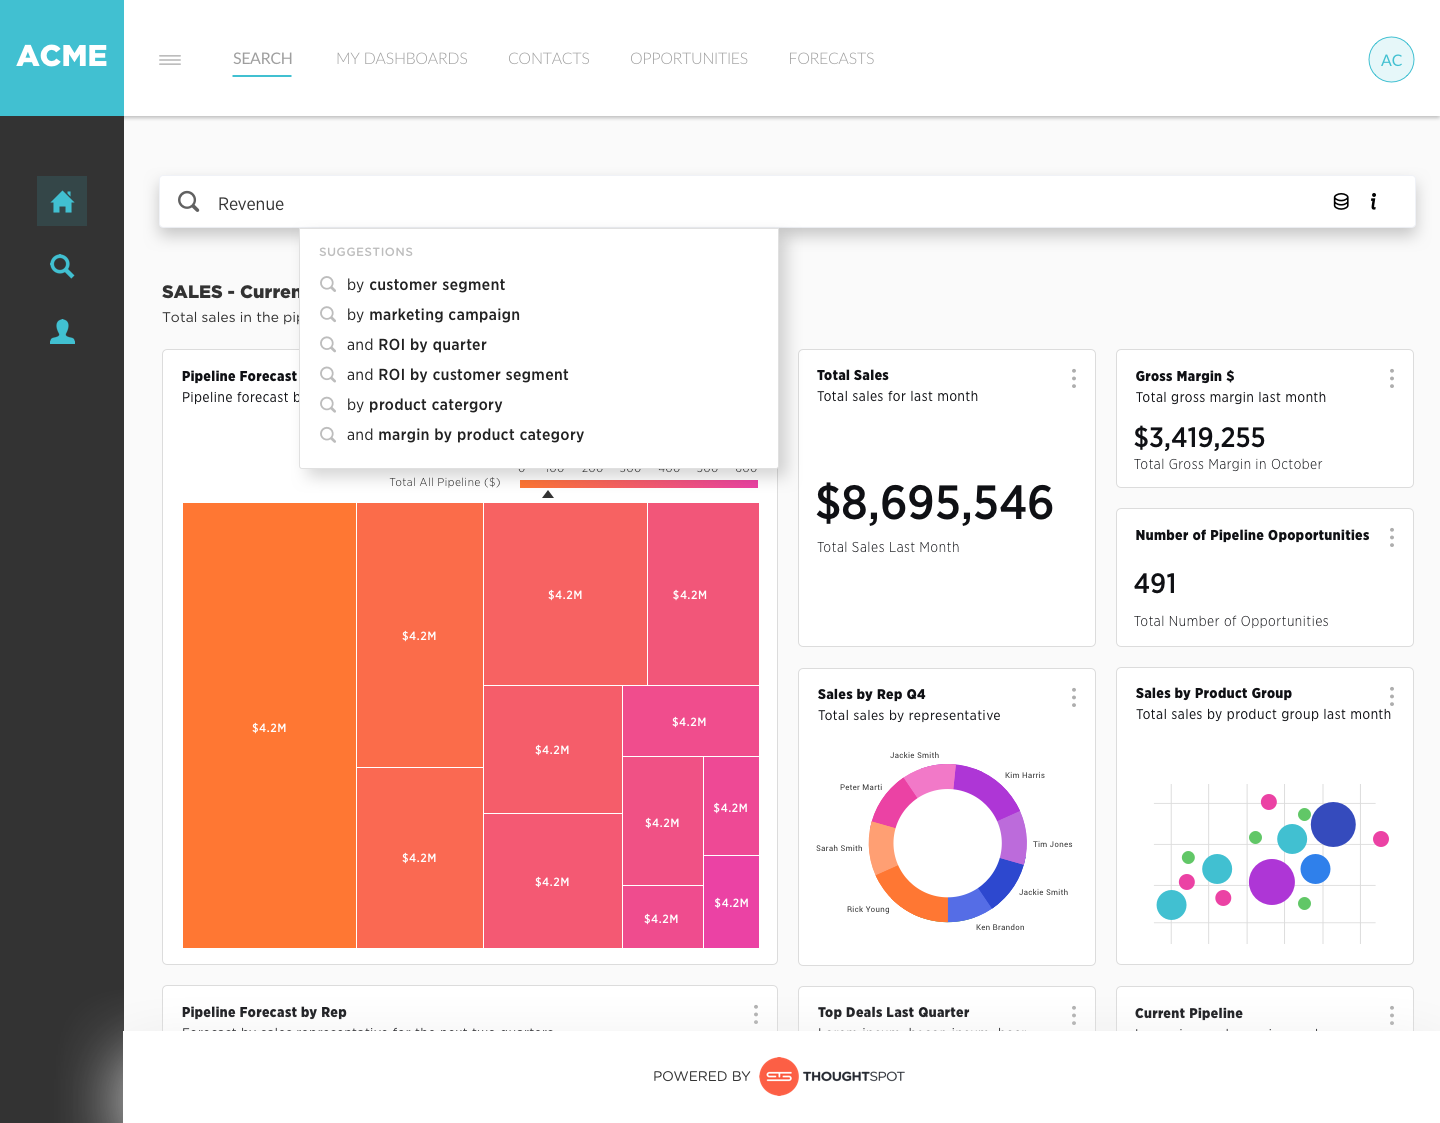This screenshot has width=1440, height=1123.
Task: Click the $8,695,546 total sales value
Action: 935,502
